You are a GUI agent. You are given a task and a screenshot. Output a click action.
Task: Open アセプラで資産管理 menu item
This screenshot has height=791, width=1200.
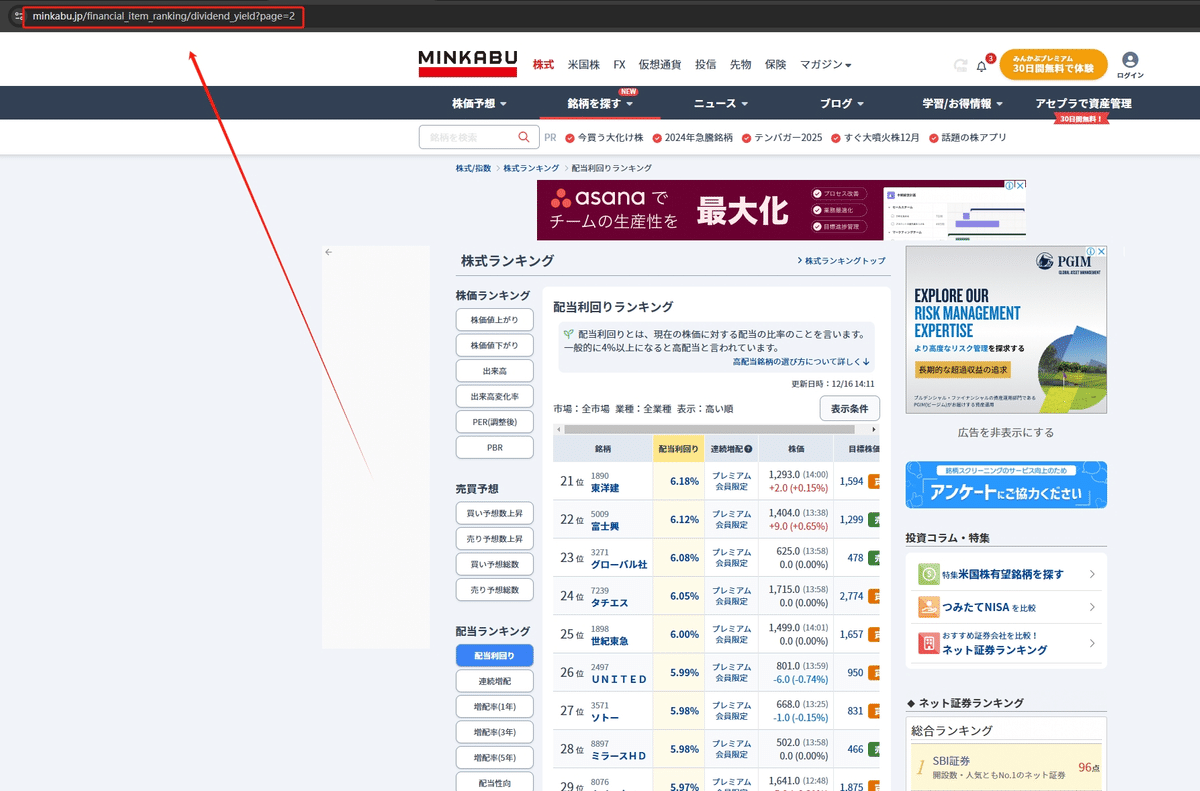pyautogui.click(x=1084, y=103)
